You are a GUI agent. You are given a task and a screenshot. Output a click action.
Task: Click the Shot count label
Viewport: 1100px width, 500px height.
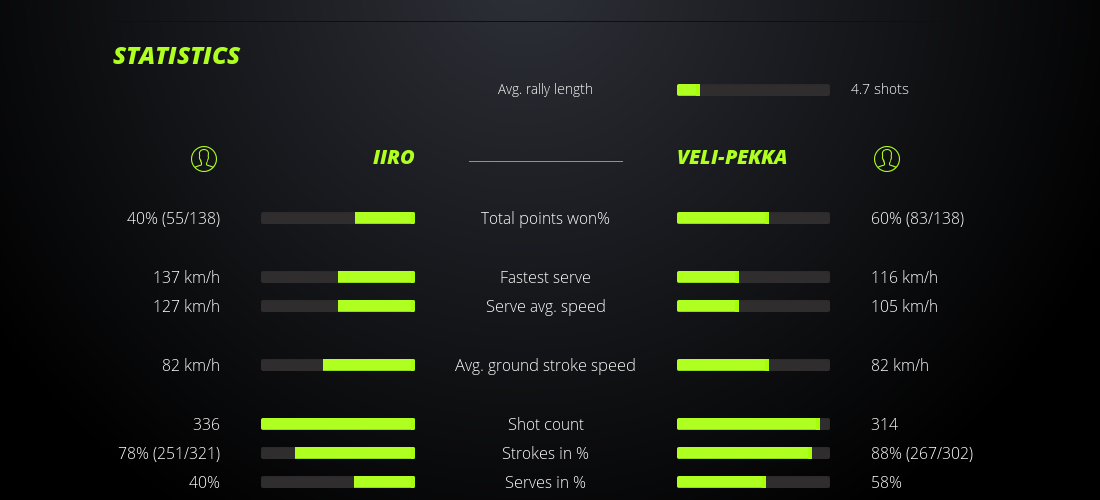coord(545,424)
